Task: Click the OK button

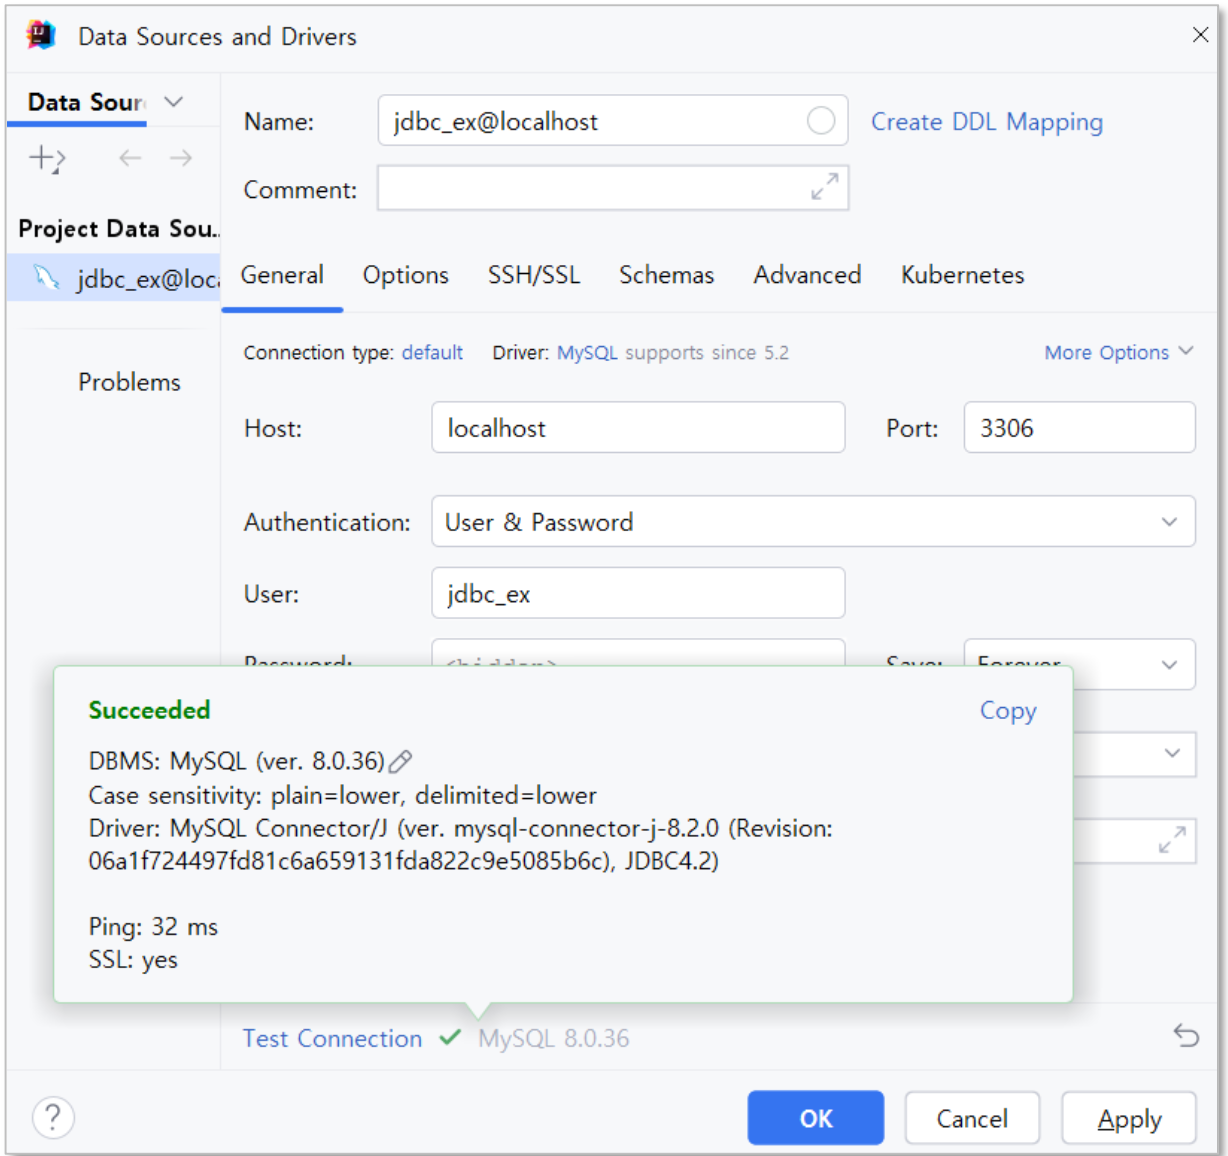Action: 815,1118
